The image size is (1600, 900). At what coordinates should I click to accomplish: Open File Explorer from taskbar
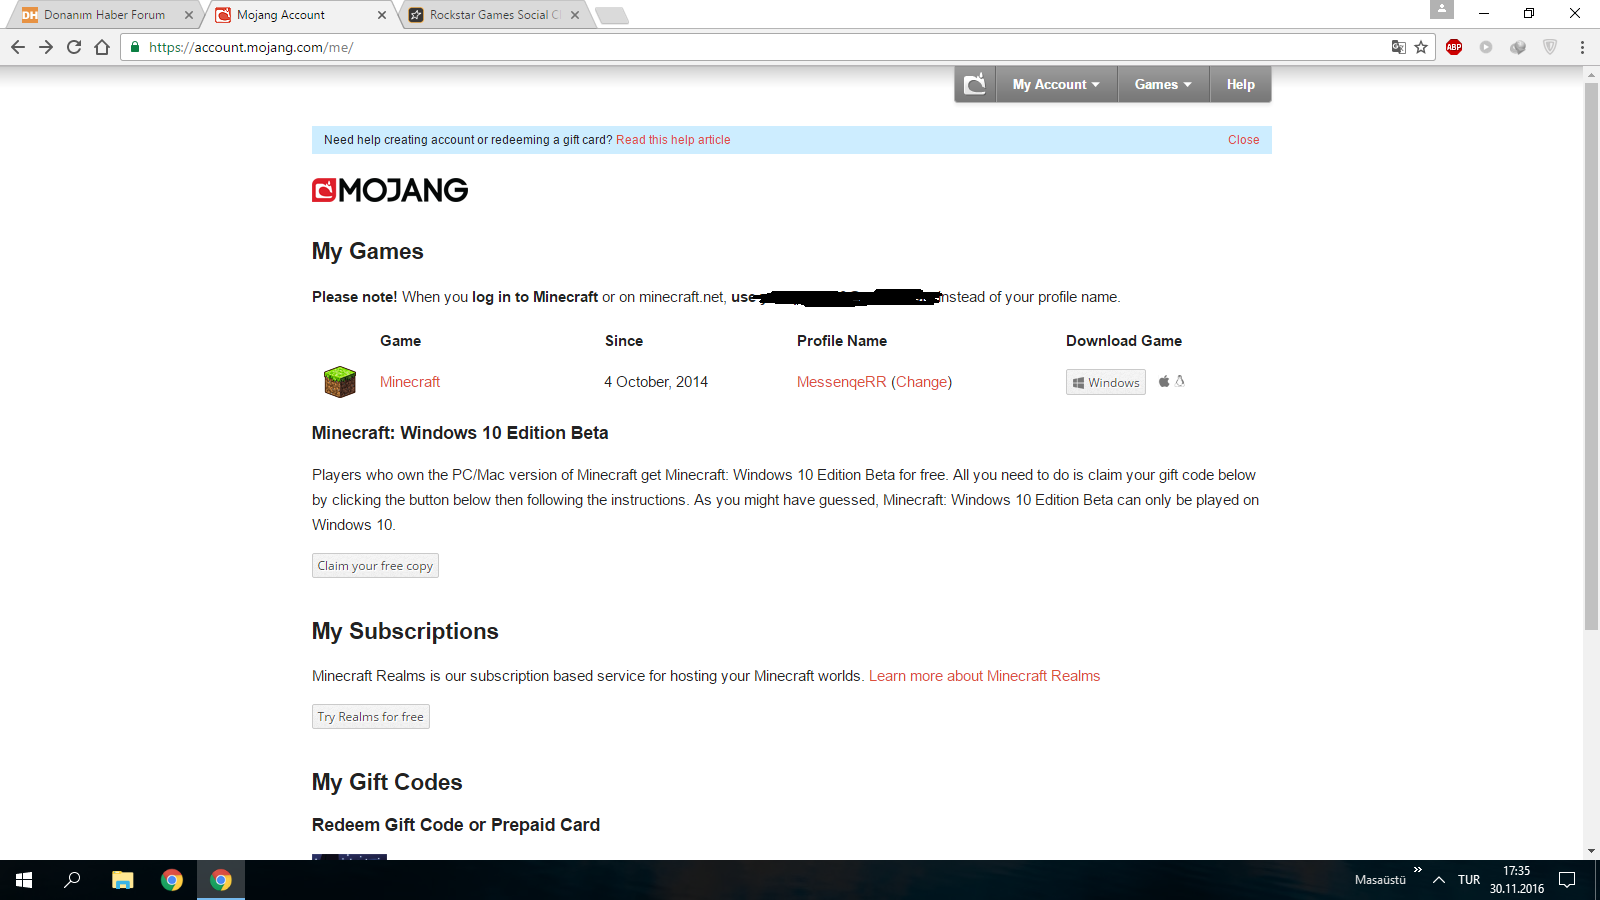coord(122,880)
